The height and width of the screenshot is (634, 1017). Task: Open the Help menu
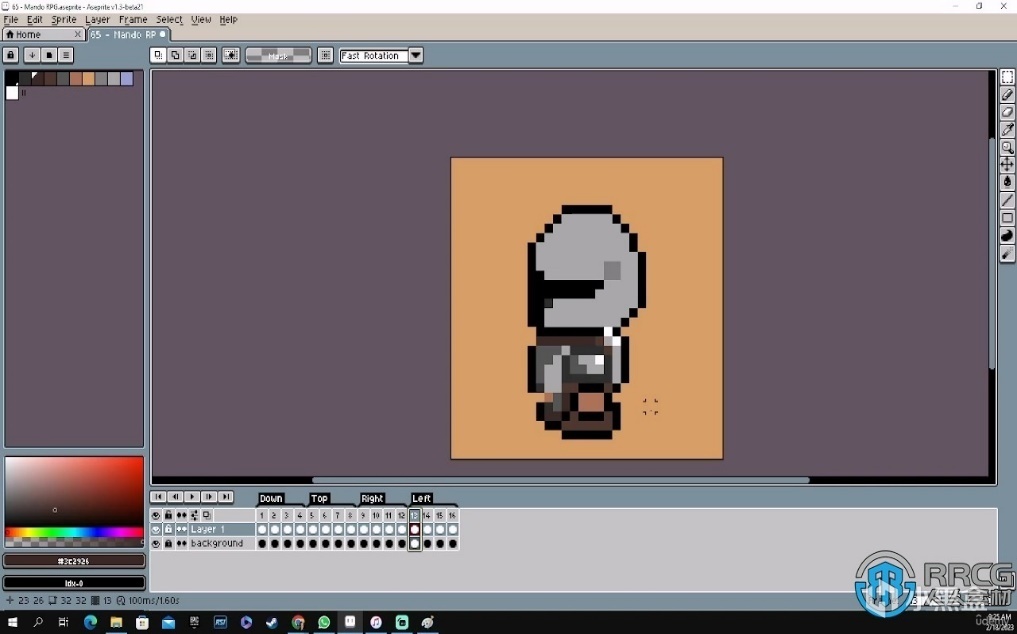point(228,19)
